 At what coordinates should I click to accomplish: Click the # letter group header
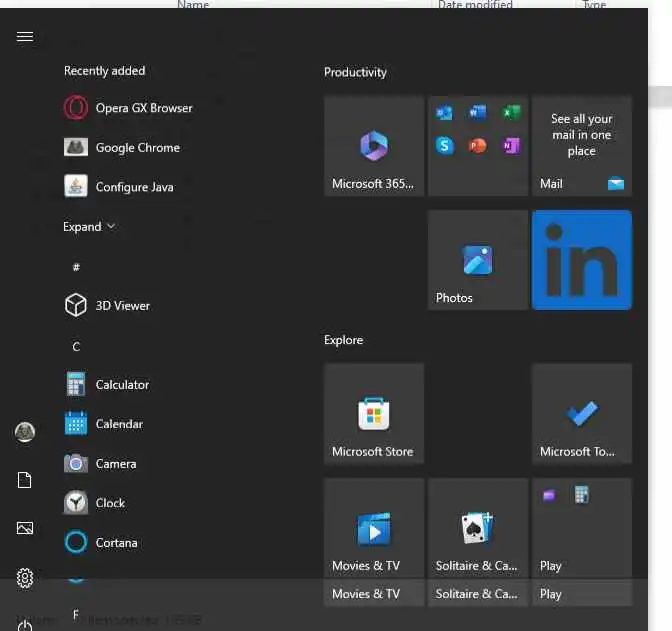point(76,267)
